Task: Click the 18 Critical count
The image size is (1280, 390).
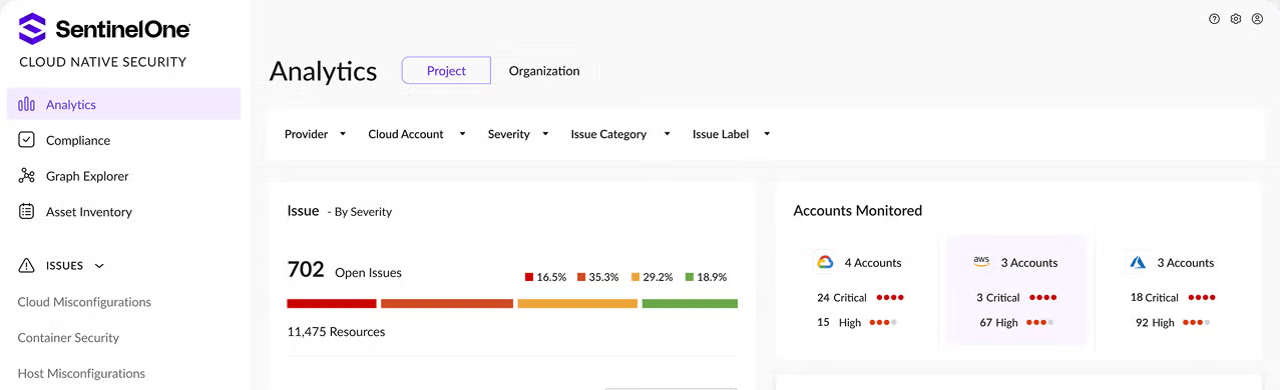Action: [1154, 298]
